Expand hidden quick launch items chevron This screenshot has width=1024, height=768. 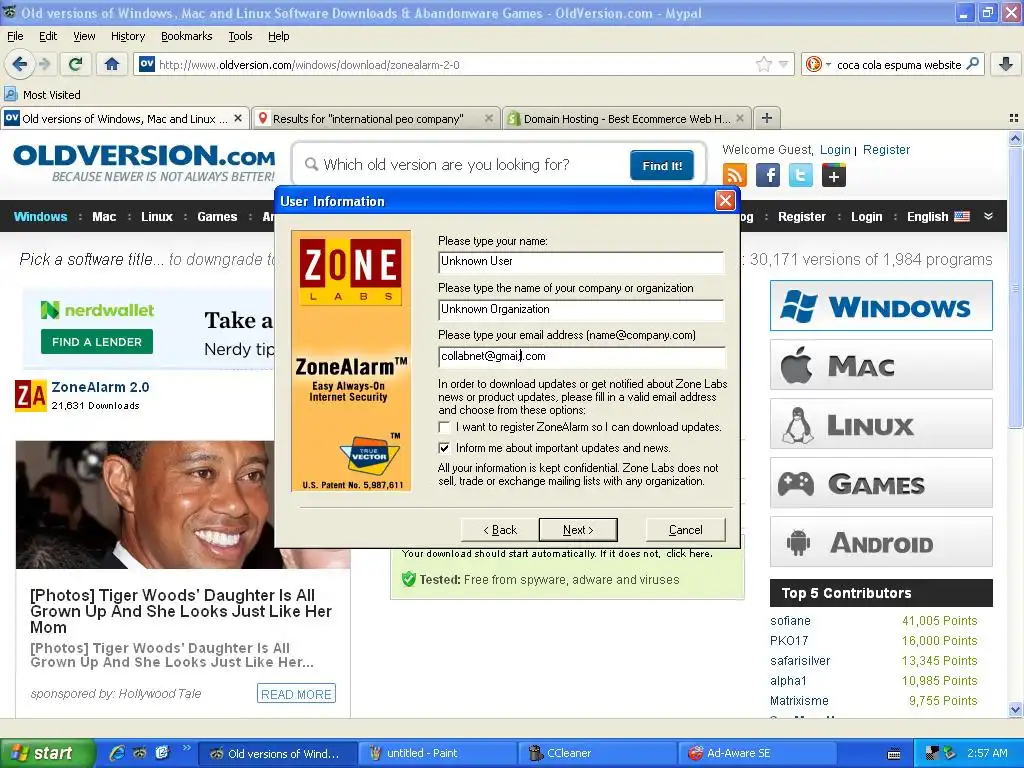[x=186, y=748]
